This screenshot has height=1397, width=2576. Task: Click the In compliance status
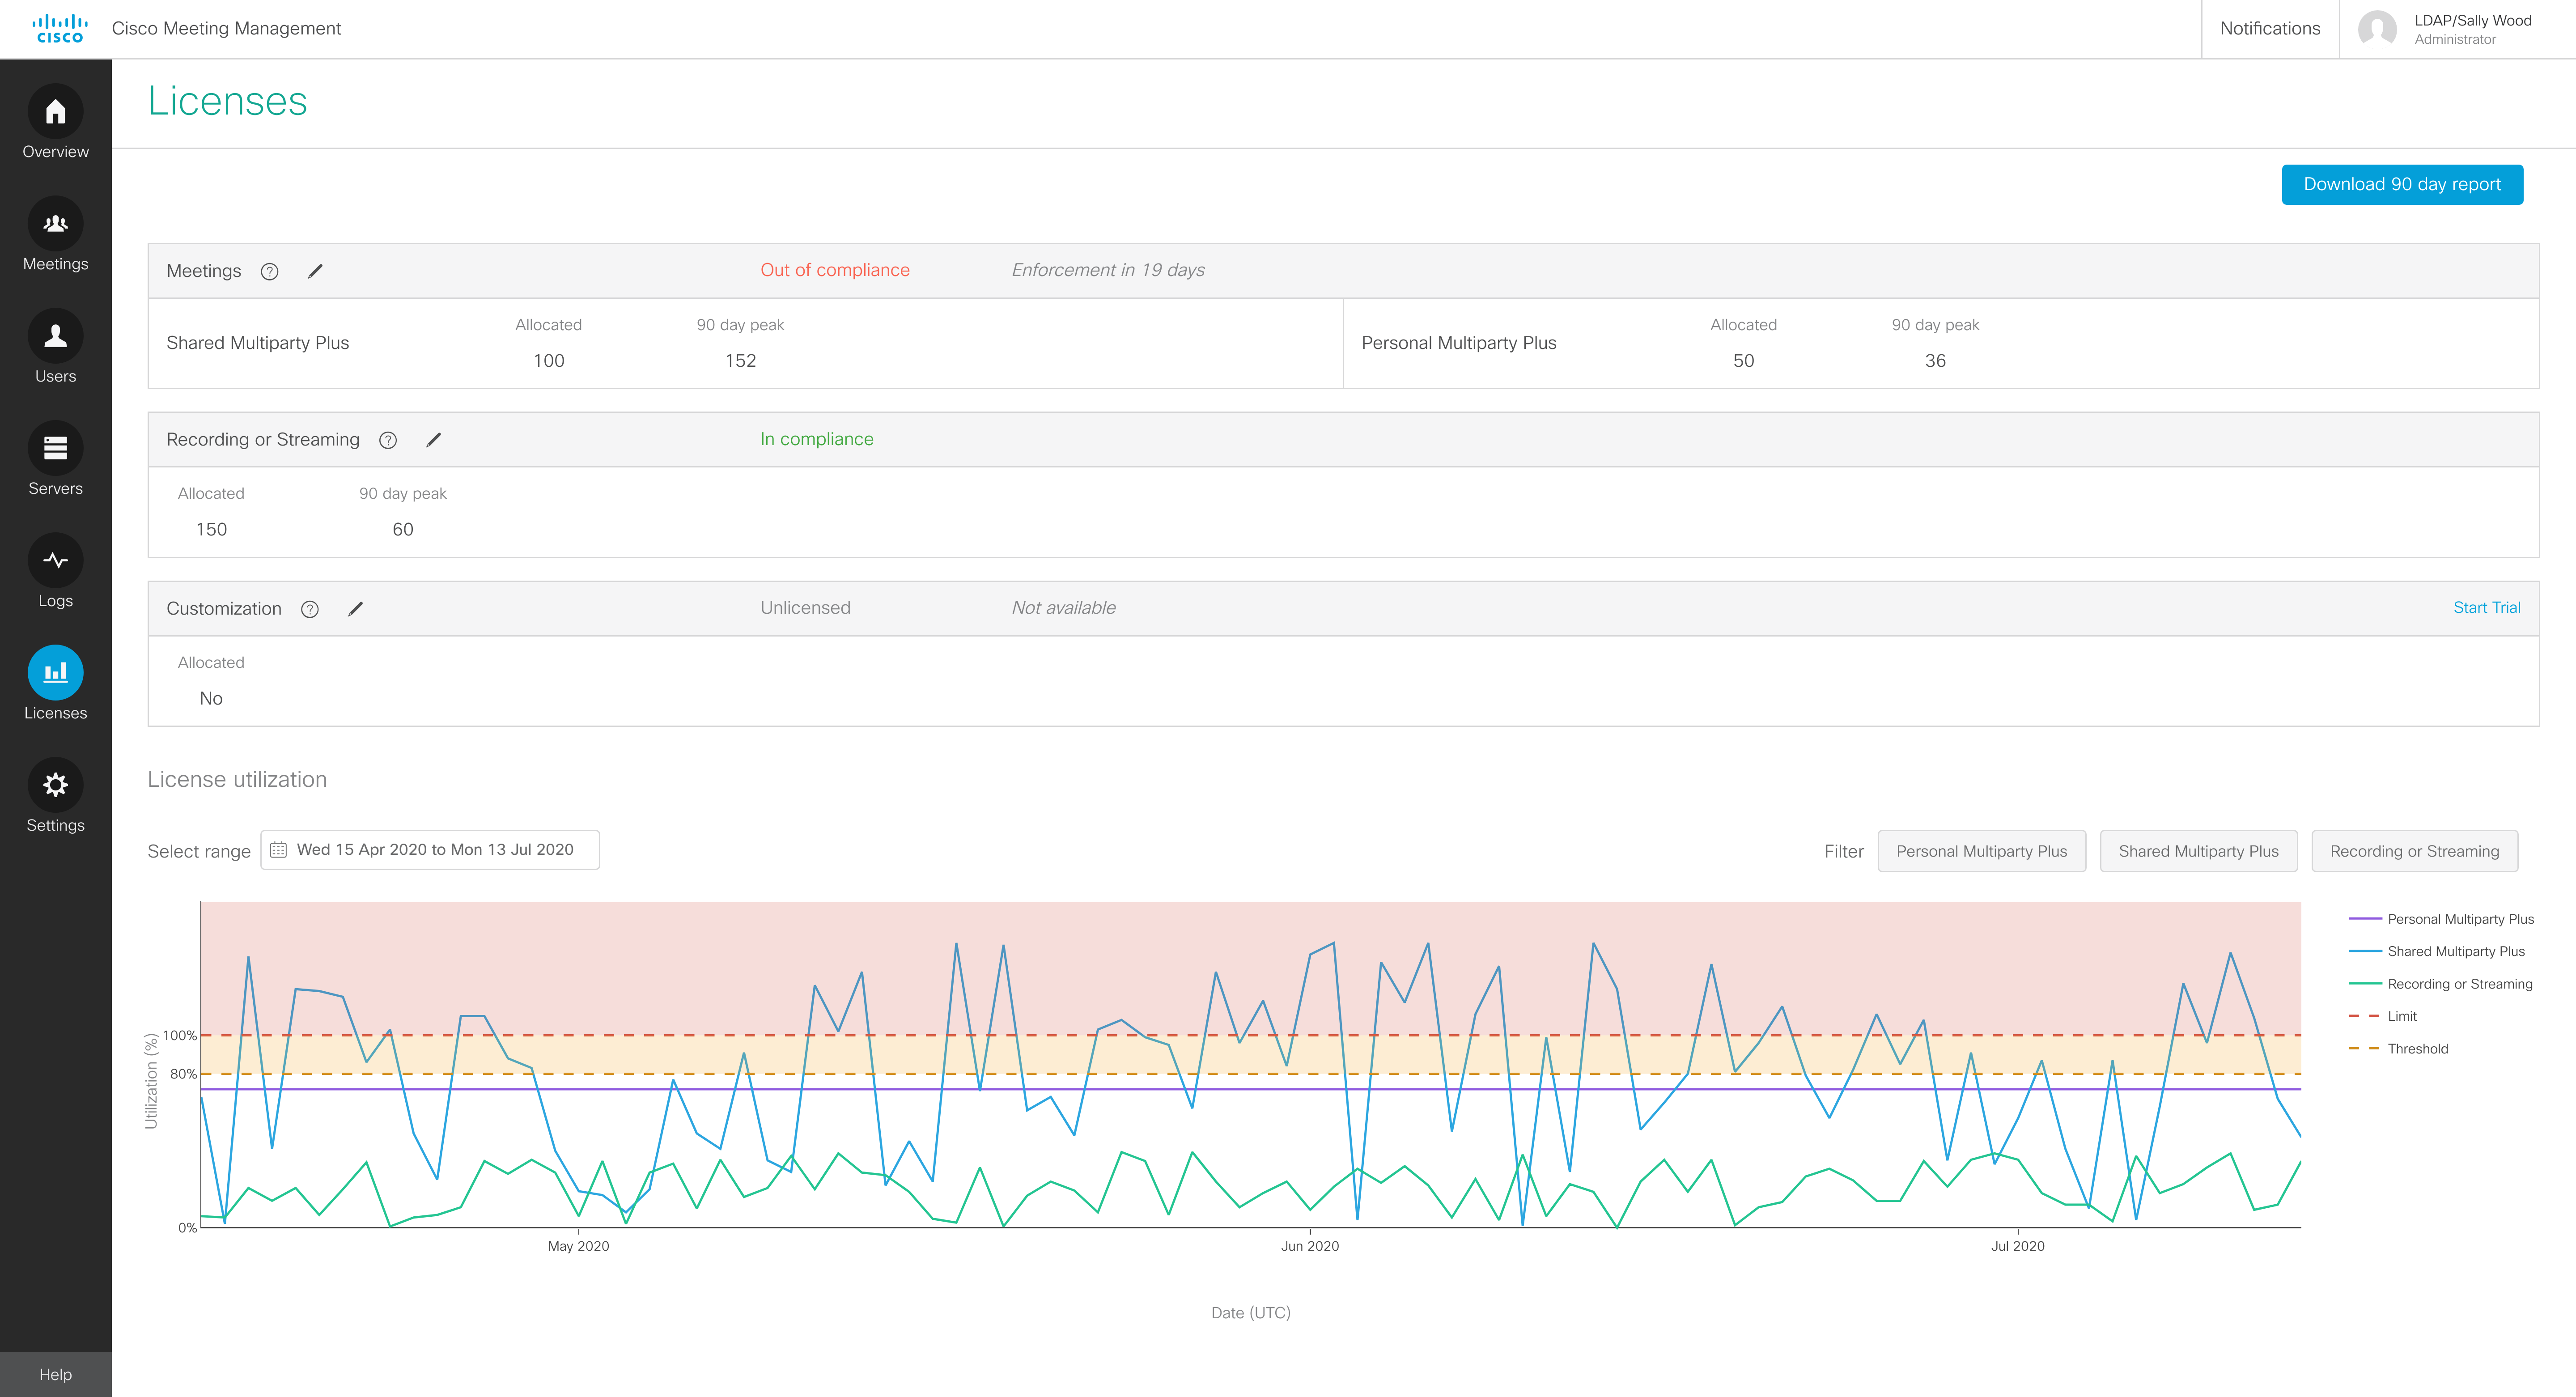(x=817, y=439)
